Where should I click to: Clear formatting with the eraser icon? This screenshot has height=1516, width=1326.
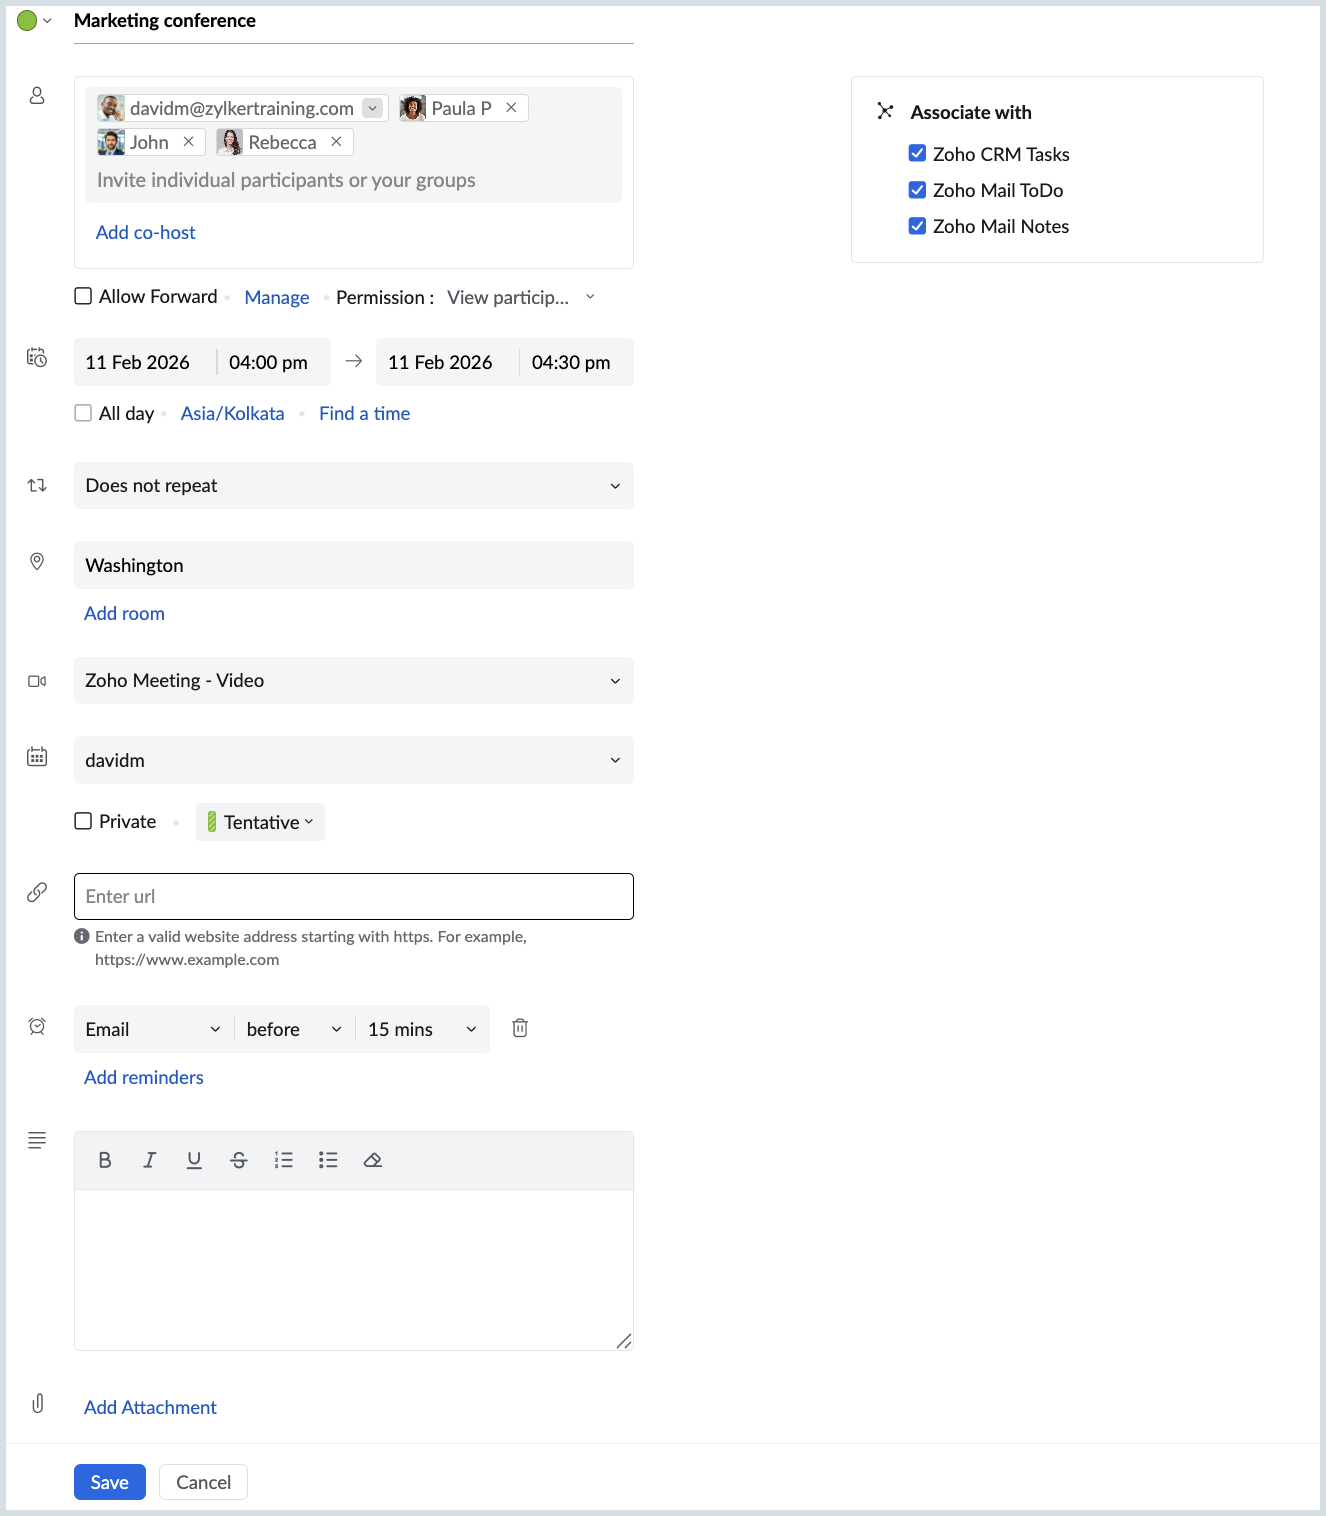coord(373,1160)
